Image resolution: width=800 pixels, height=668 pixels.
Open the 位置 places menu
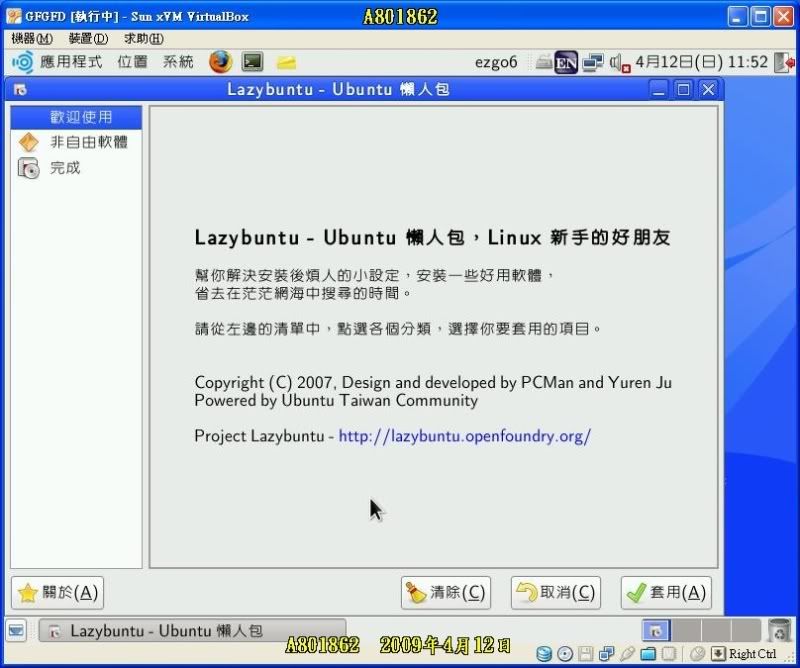pyautogui.click(x=133, y=62)
